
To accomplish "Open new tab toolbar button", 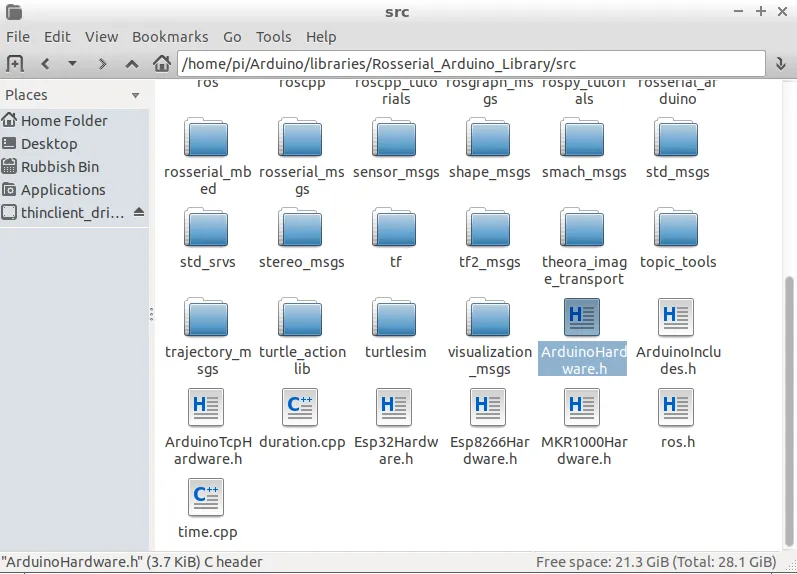I will 15,63.
